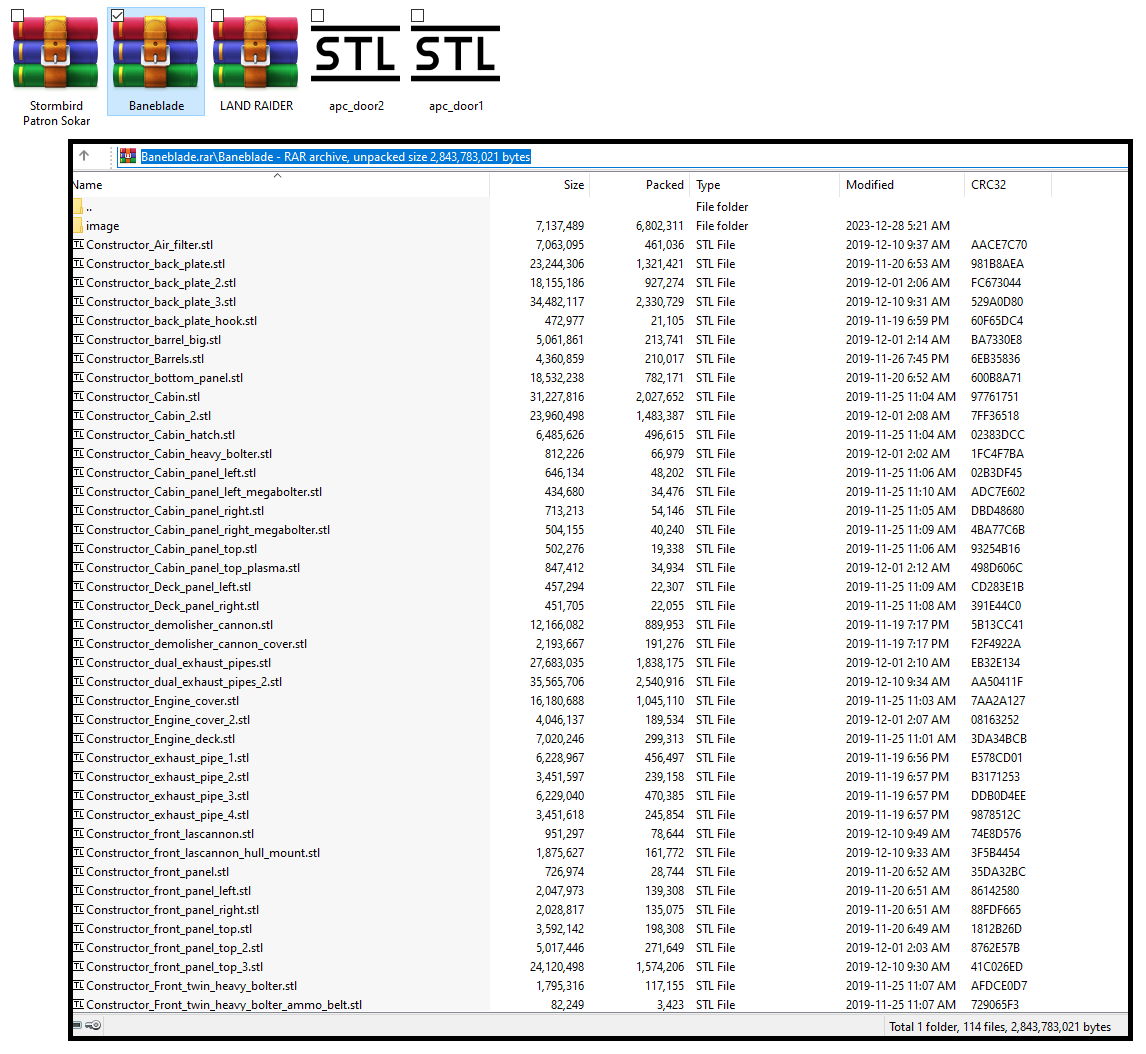The height and width of the screenshot is (1054, 1146).
Task: Open the Stormbird Patron Sokar RAR archive icon
Action: [56, 53]
